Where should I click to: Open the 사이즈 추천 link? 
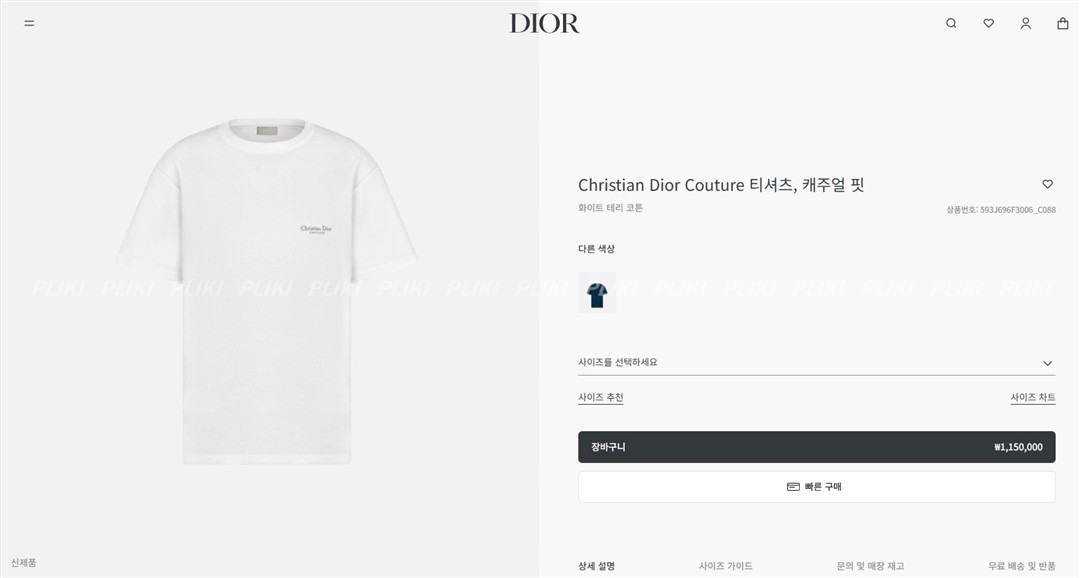[601, 398]
